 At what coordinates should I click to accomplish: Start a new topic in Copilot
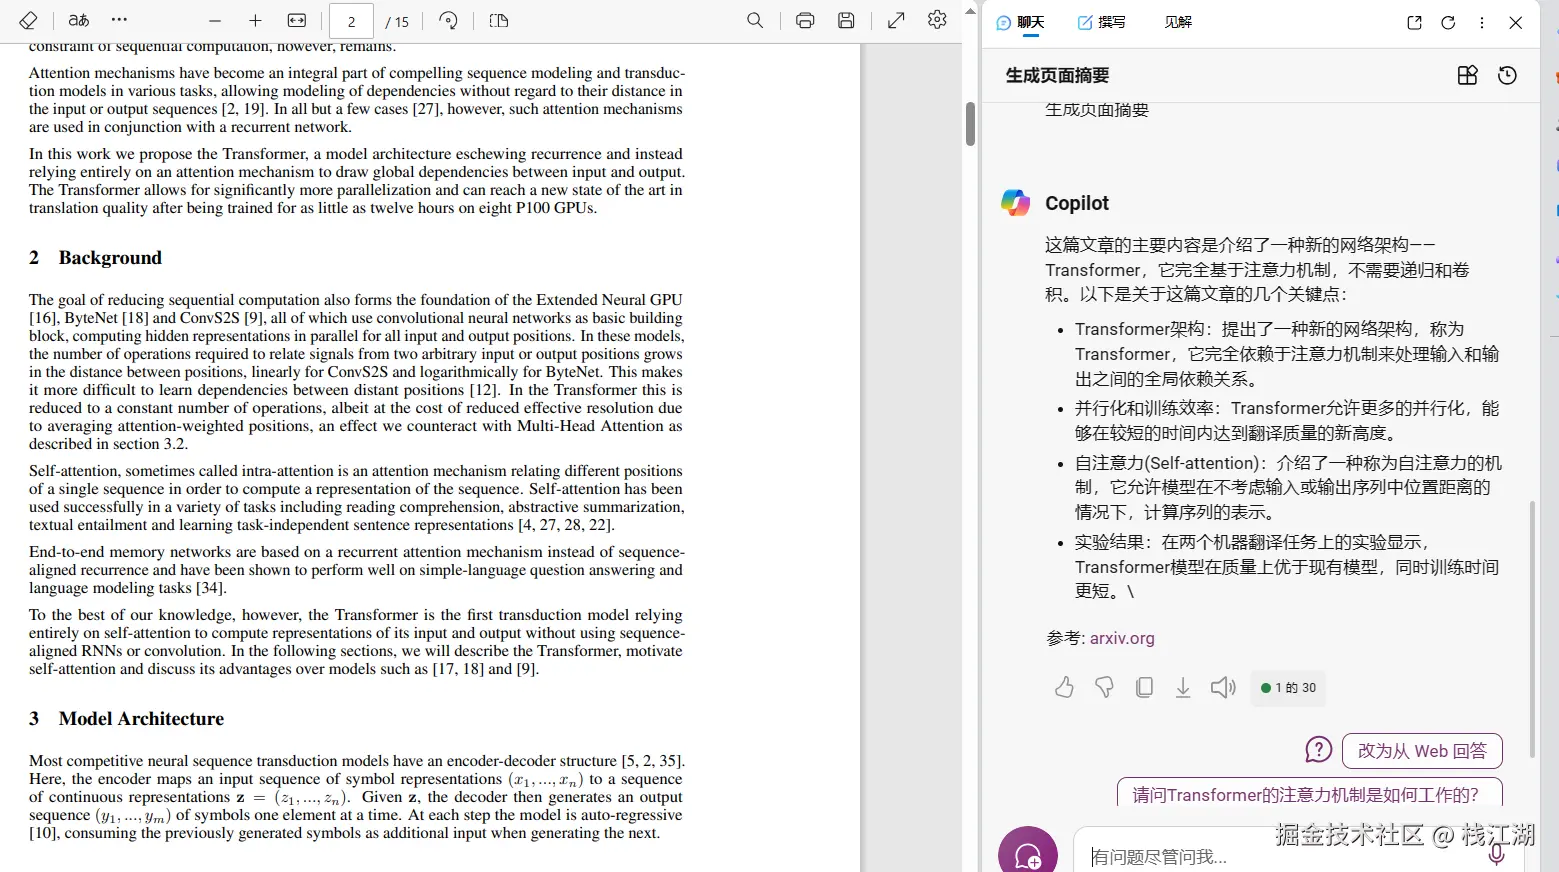pyautogui.click(x=1028, y=852)
